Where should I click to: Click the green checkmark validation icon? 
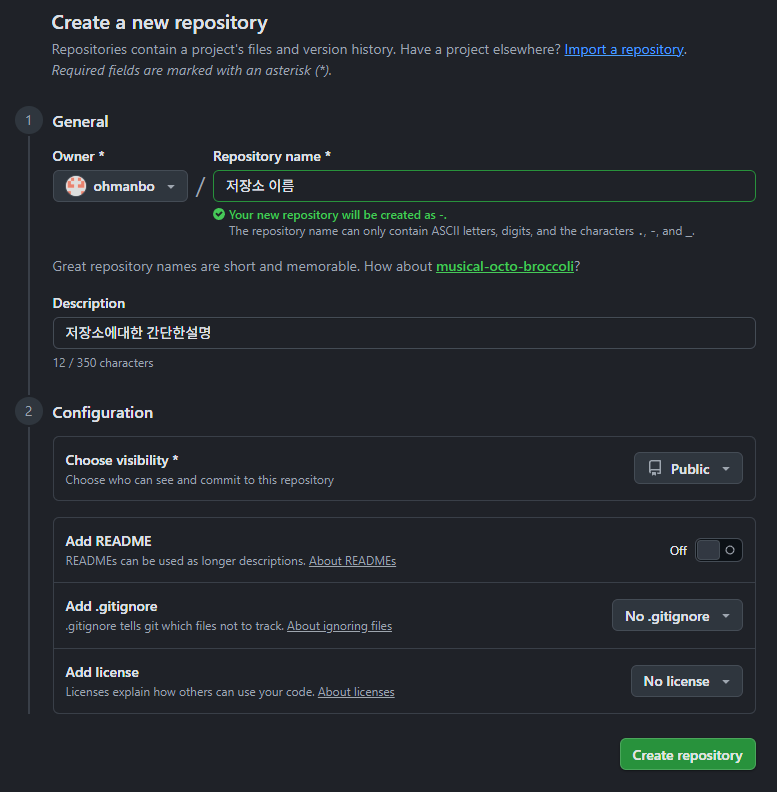[219, 215]
